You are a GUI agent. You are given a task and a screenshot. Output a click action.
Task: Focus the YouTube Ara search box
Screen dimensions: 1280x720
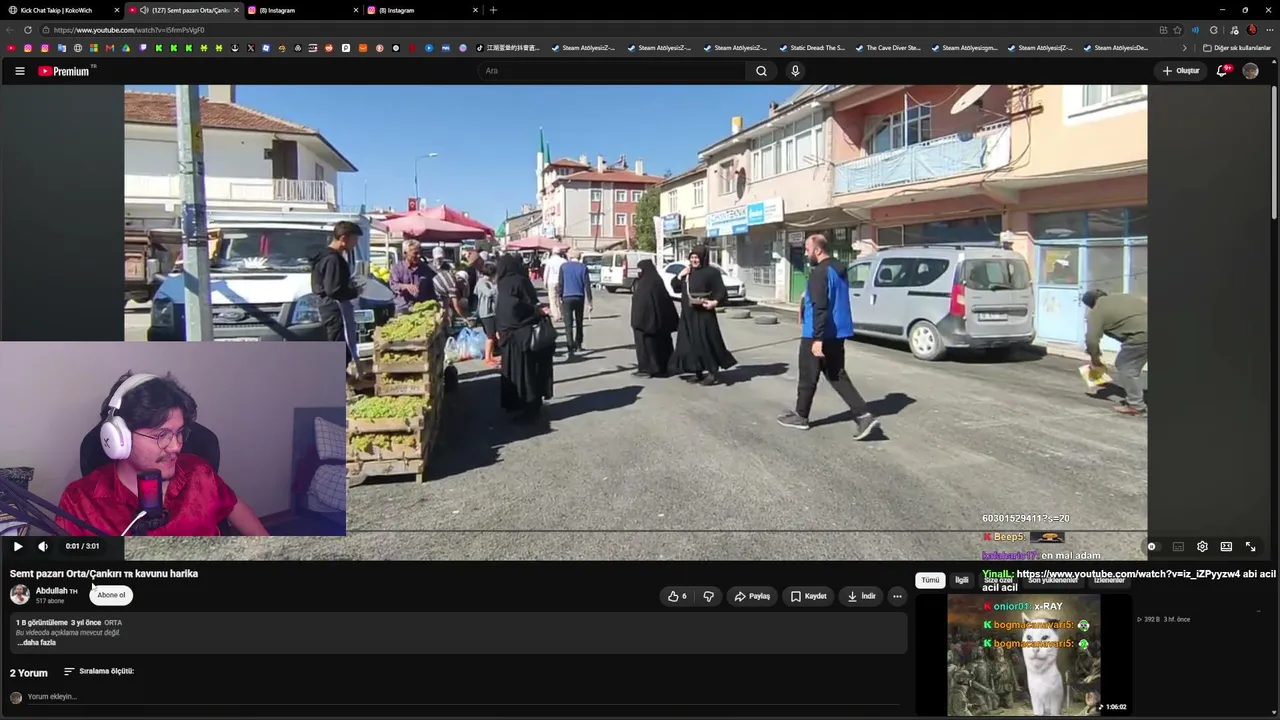coord(612,71)
